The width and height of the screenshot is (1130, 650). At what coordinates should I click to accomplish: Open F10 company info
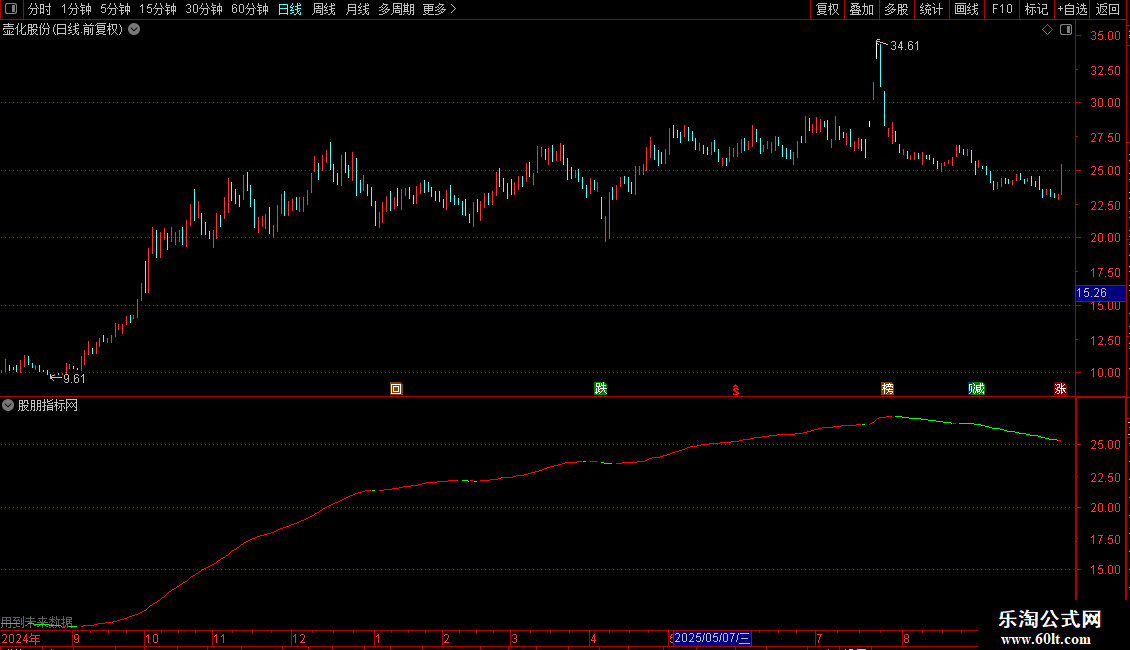tap(1002, 9)
